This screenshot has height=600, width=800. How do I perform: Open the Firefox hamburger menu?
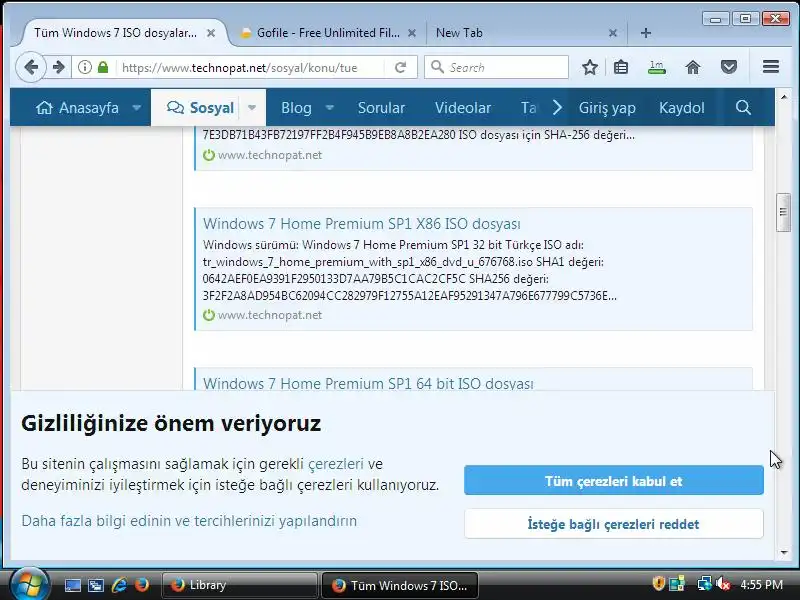point(770,67)
